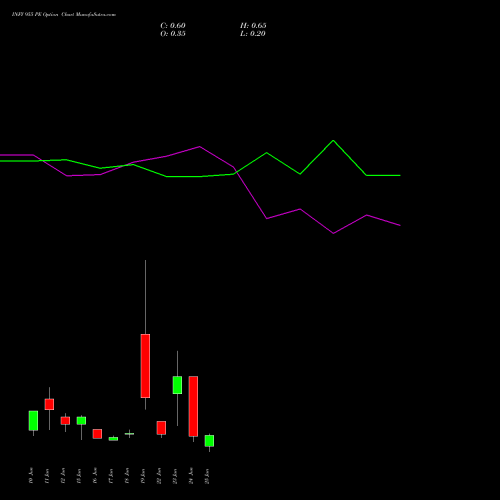Image resolution: width=500 pixels, height=500 pixels.
Task: Click the open value 'O: 0.35'
Action: point(173,34)
